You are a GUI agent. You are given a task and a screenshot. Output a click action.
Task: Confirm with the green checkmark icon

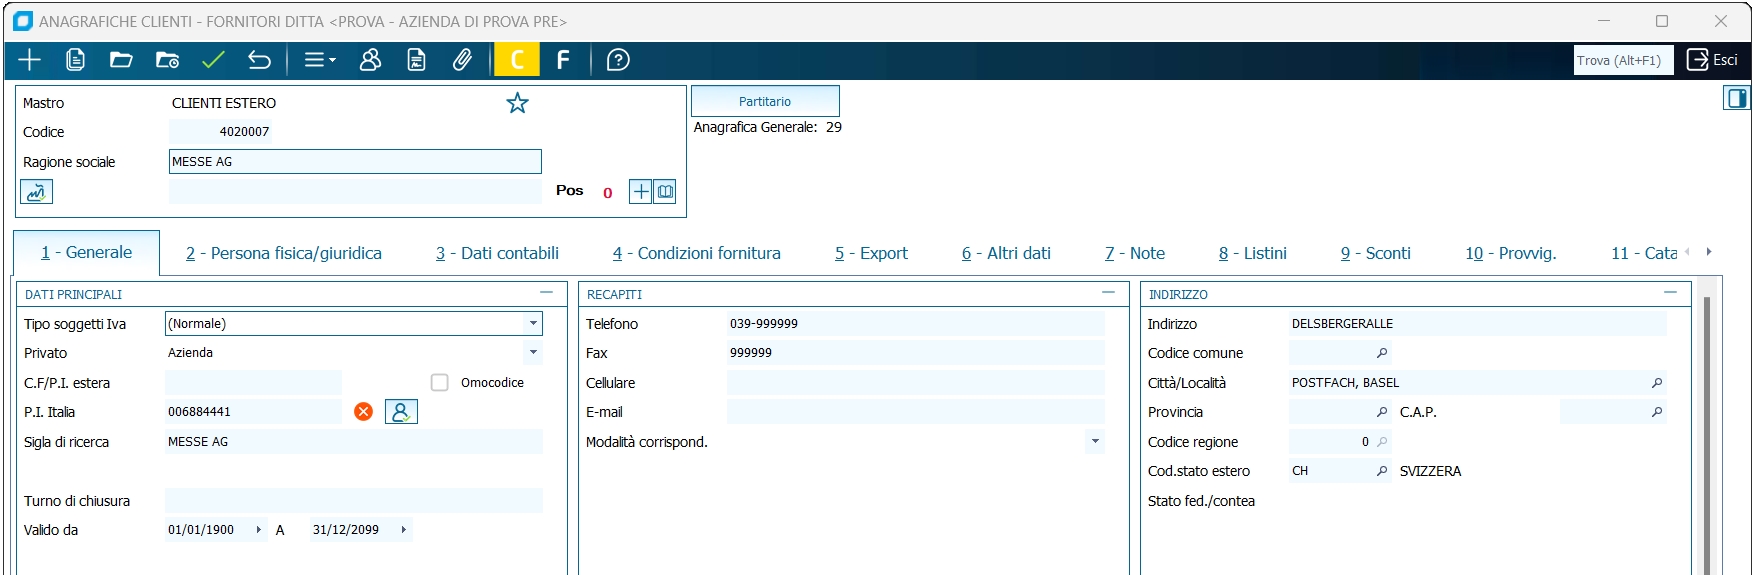[x=213, y=60]
